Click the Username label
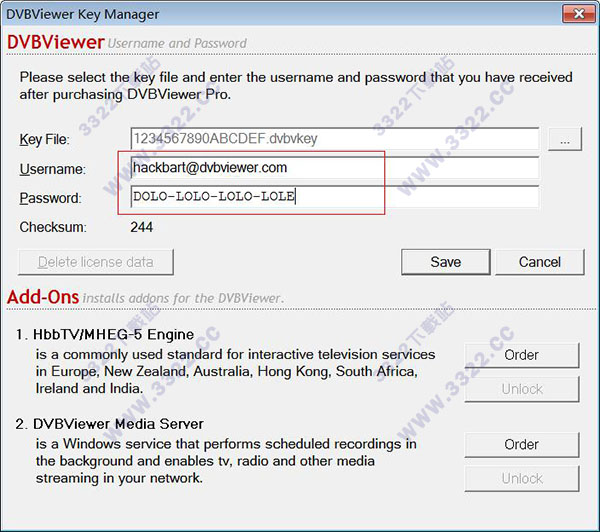This screenshot has height=532, width=600. (53, 169)
